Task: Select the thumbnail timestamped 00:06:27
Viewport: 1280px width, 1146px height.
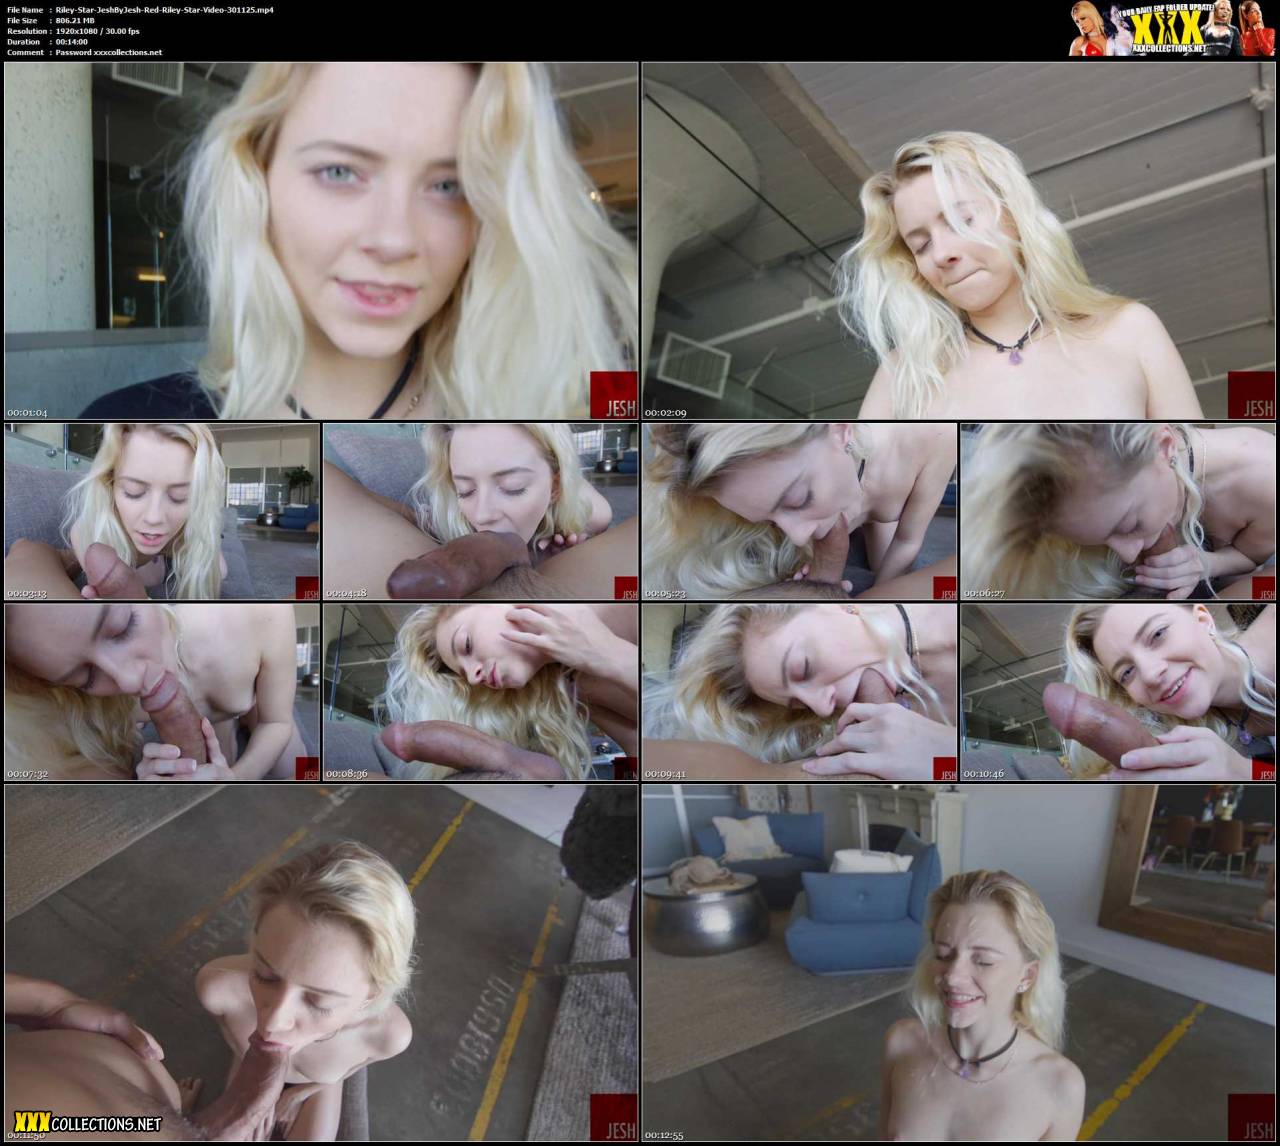Action: [x=1118, y=511]
